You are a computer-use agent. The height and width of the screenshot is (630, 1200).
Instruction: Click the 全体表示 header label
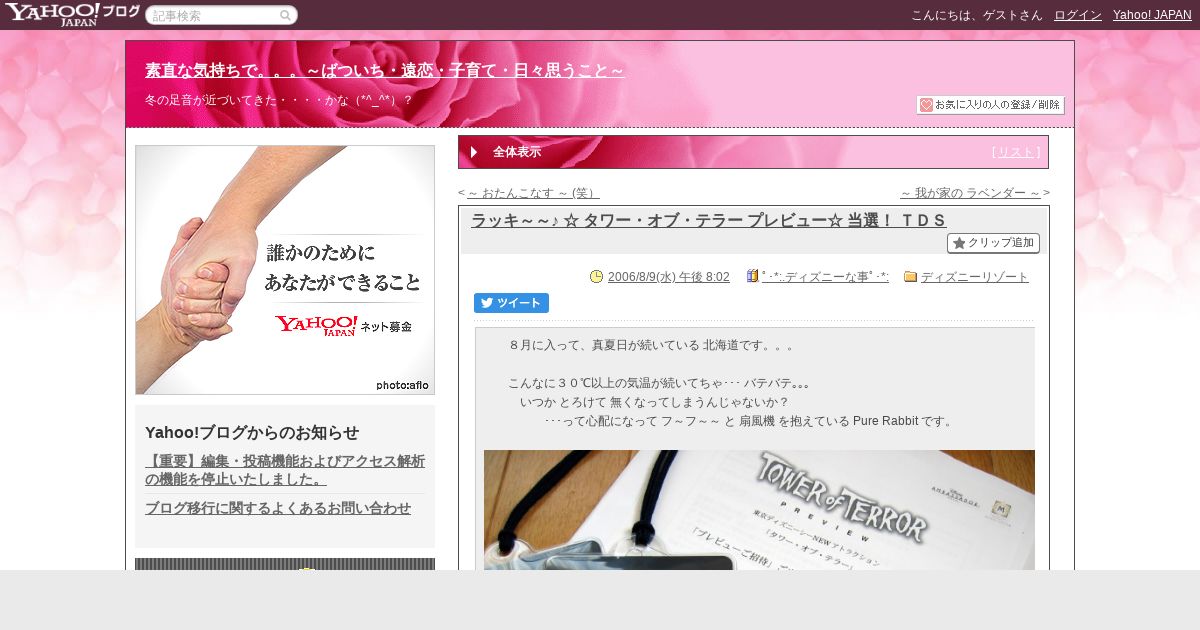[517, 152]
